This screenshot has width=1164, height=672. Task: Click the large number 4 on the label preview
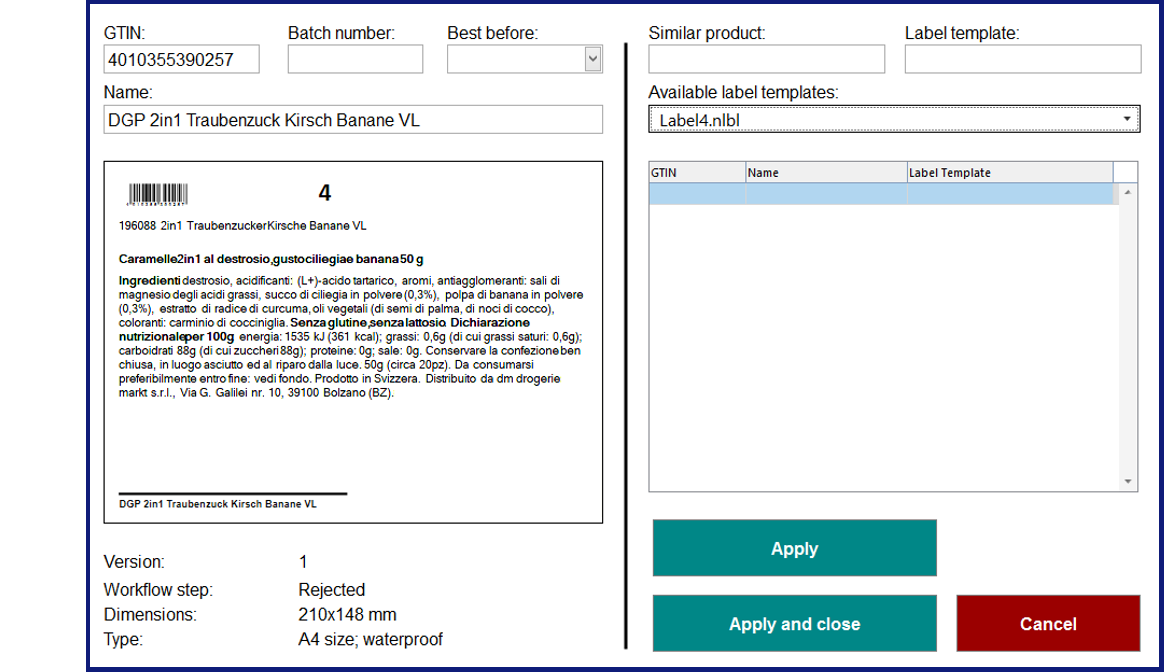(324, 193)
